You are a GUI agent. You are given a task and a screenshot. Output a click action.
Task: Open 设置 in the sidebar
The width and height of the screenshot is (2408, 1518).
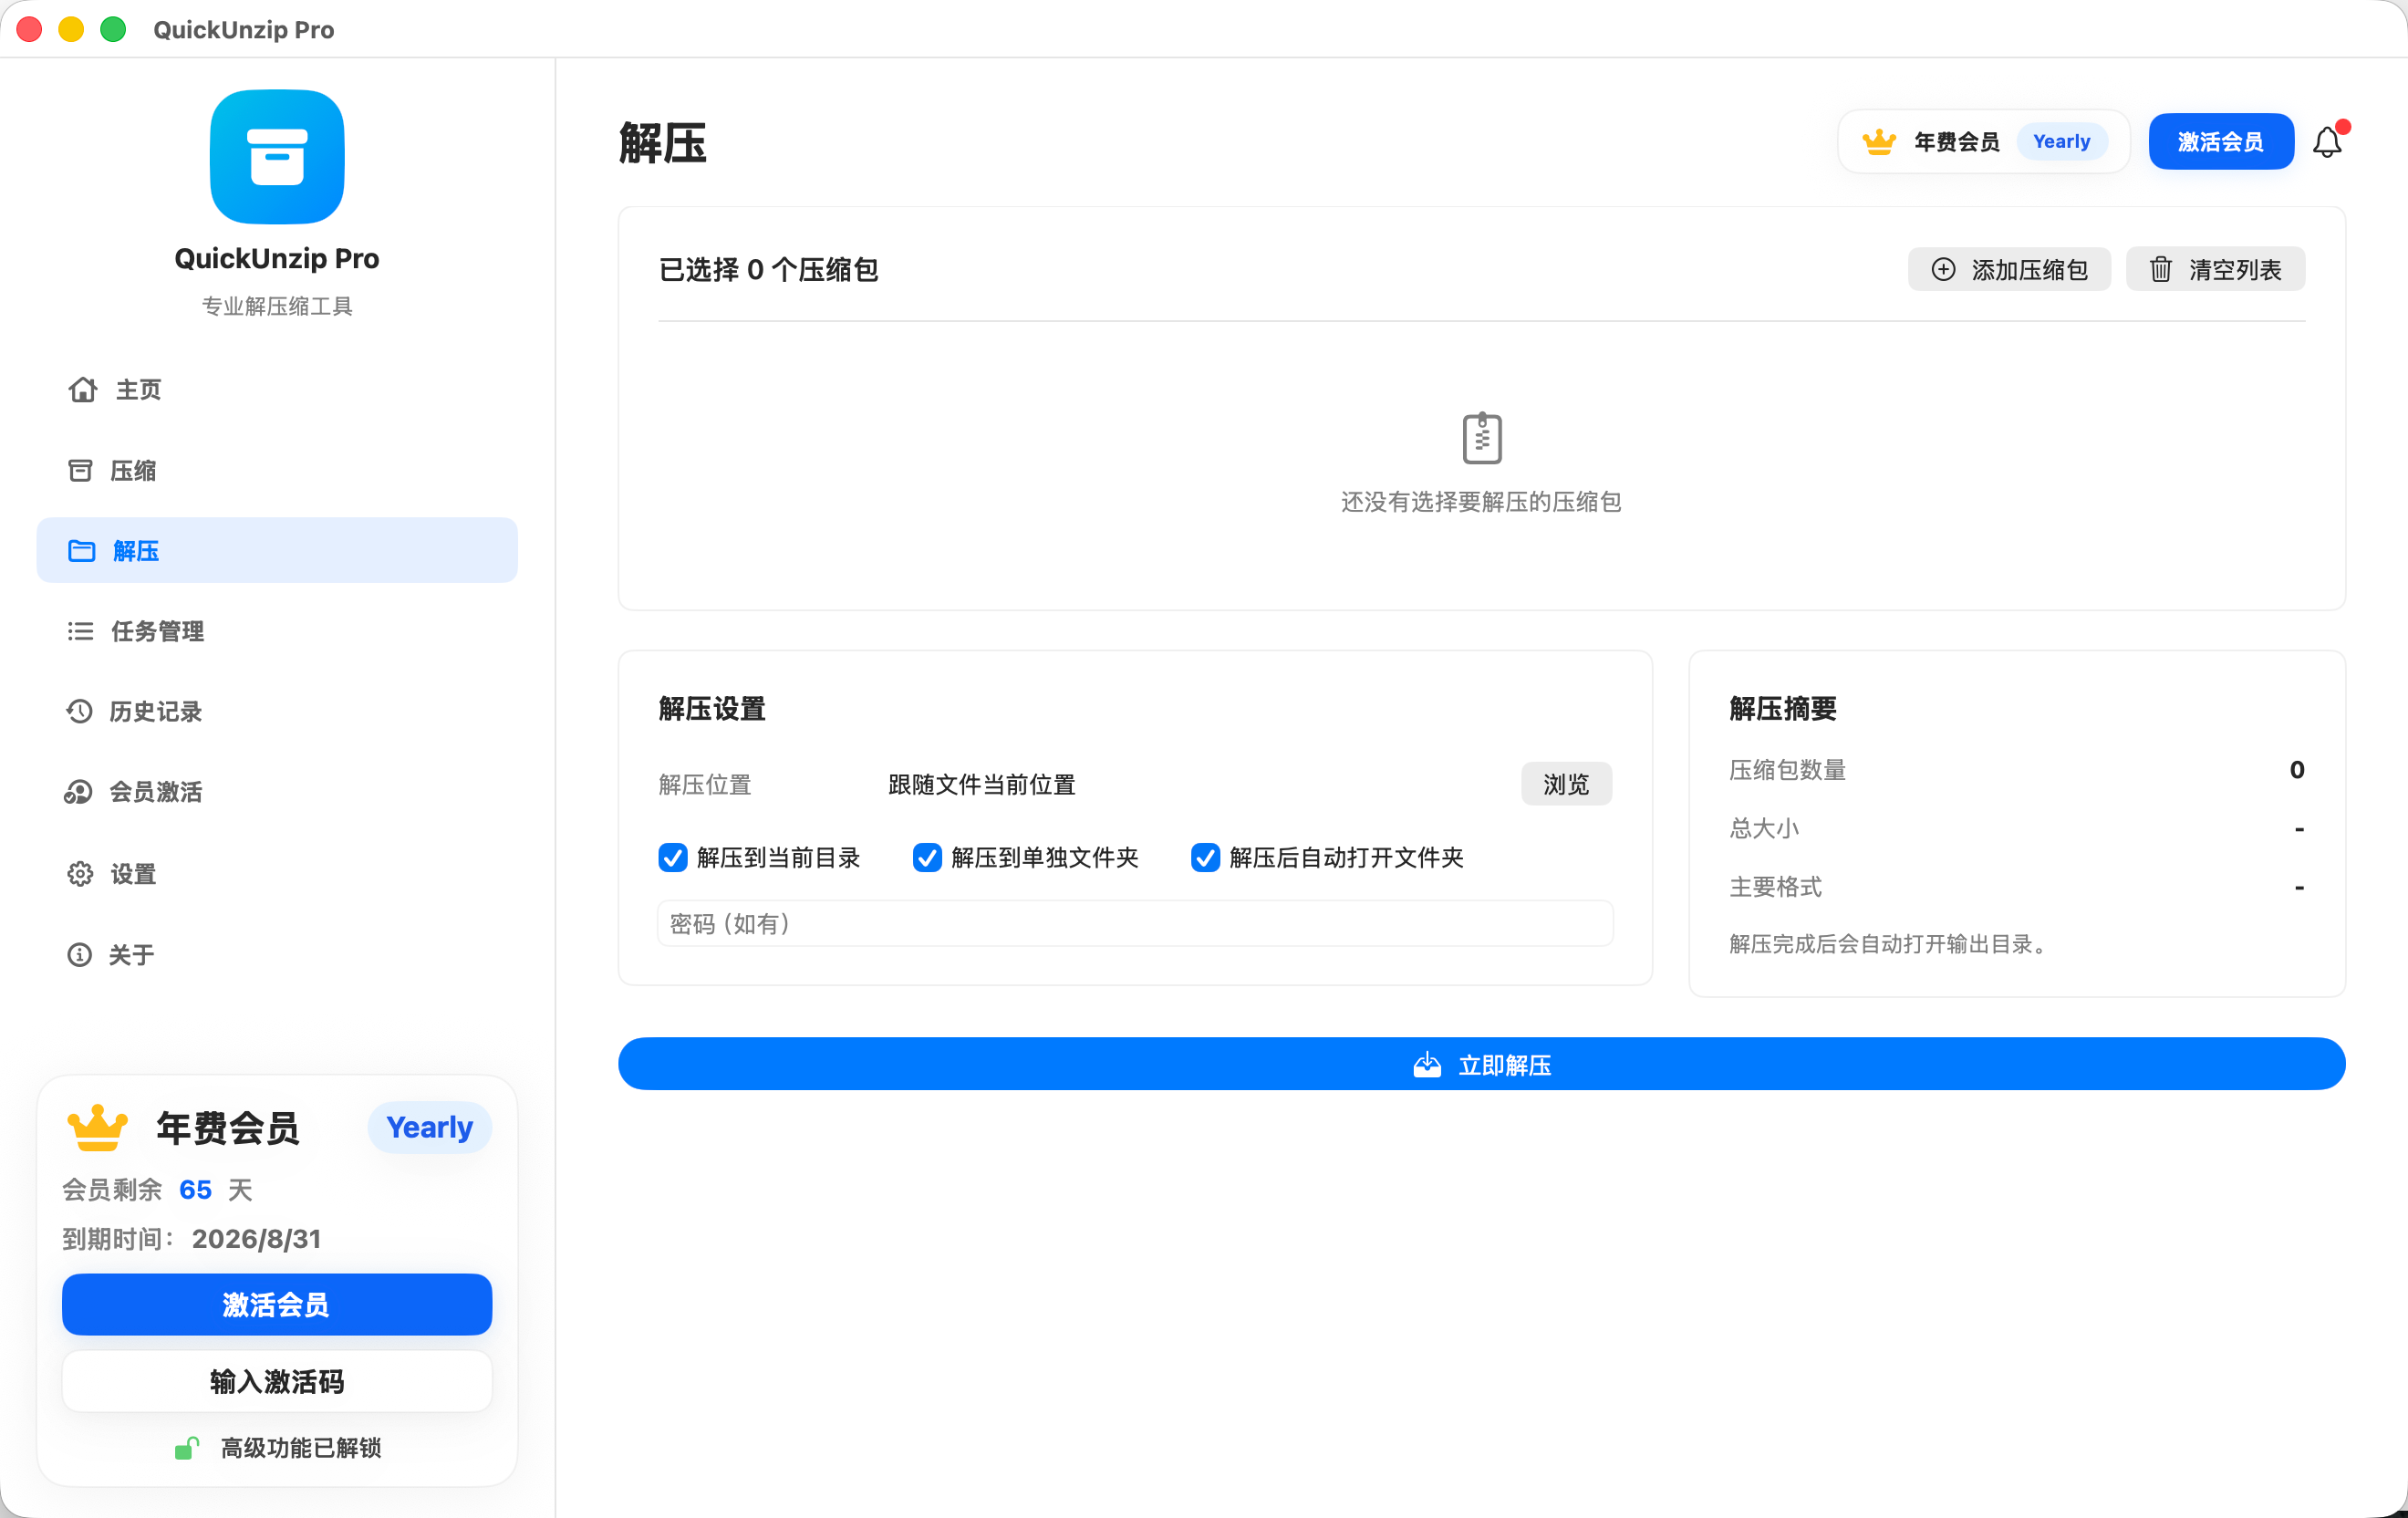(277, 874)
